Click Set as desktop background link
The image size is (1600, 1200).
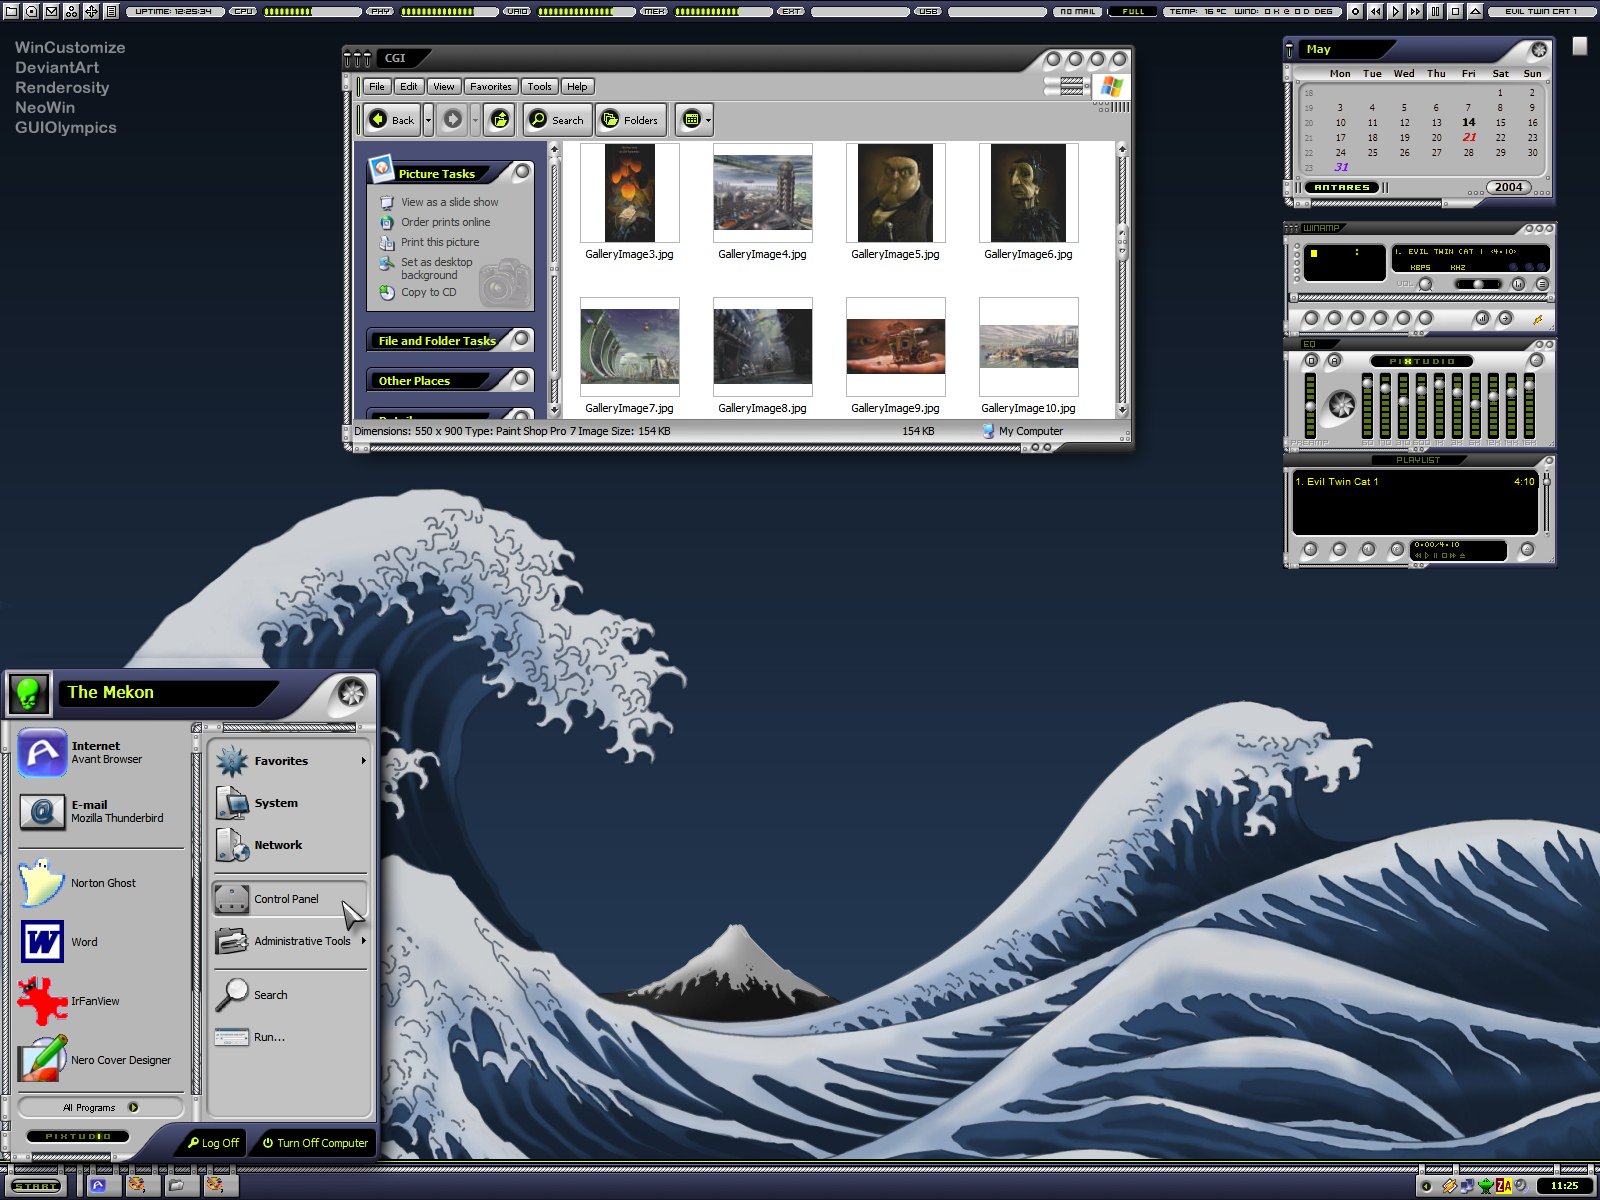pos(436,268)
